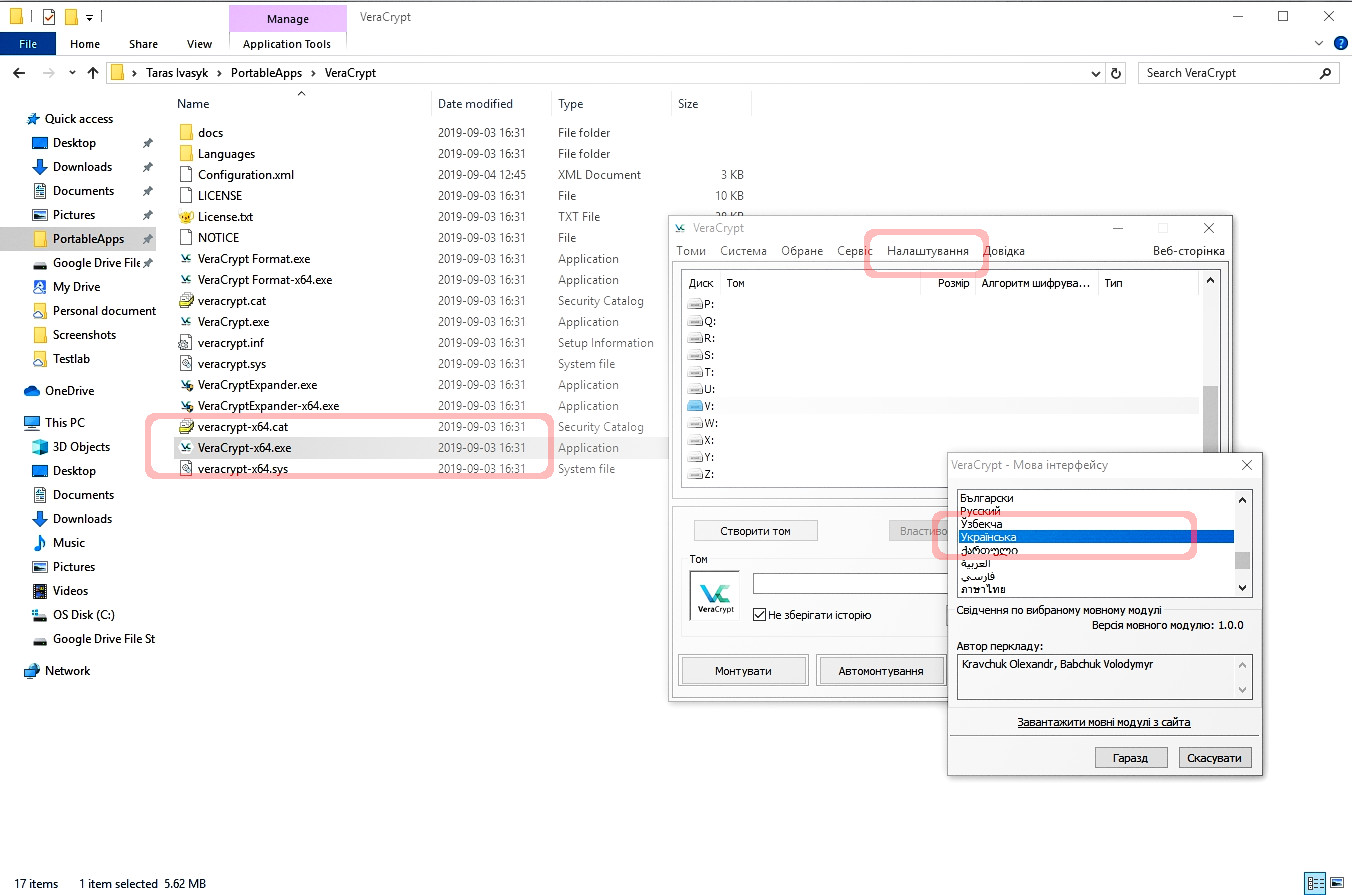This screenshot has height=895, width=1352.
Task: Toggle 'Не зберігати історію' checkbox
Action: point(759,614)
